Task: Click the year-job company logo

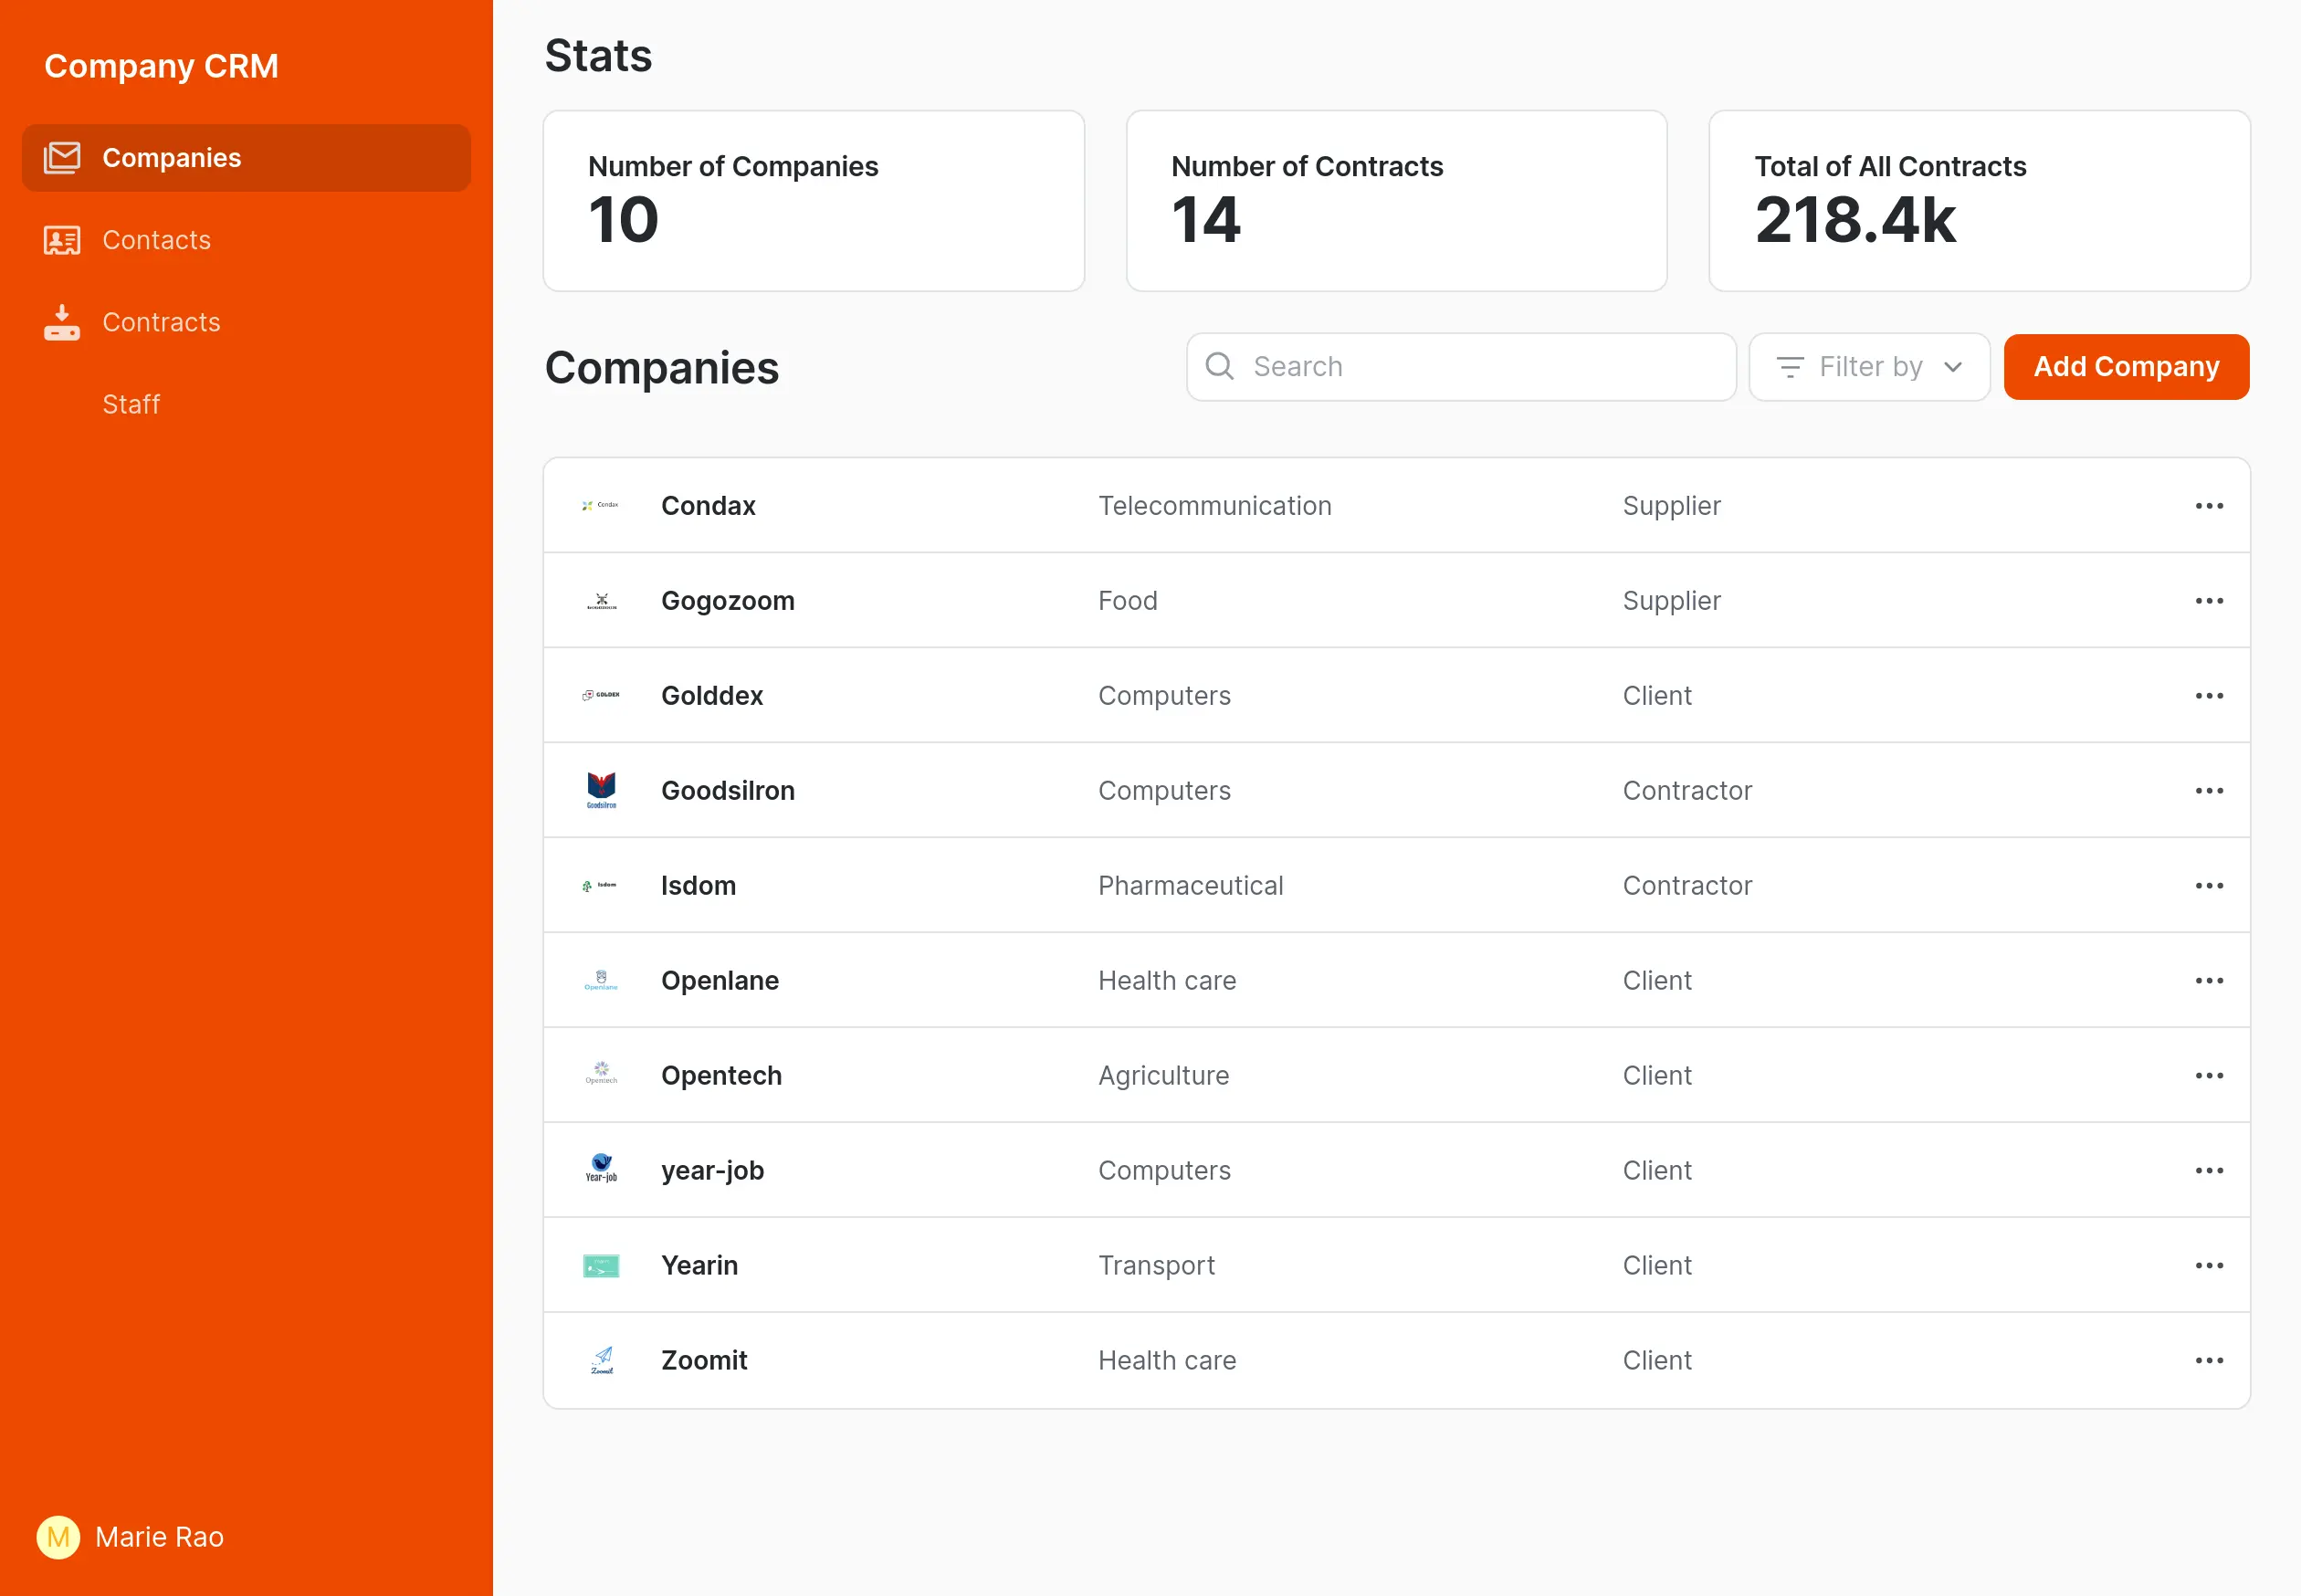Action: point(601,1169)
